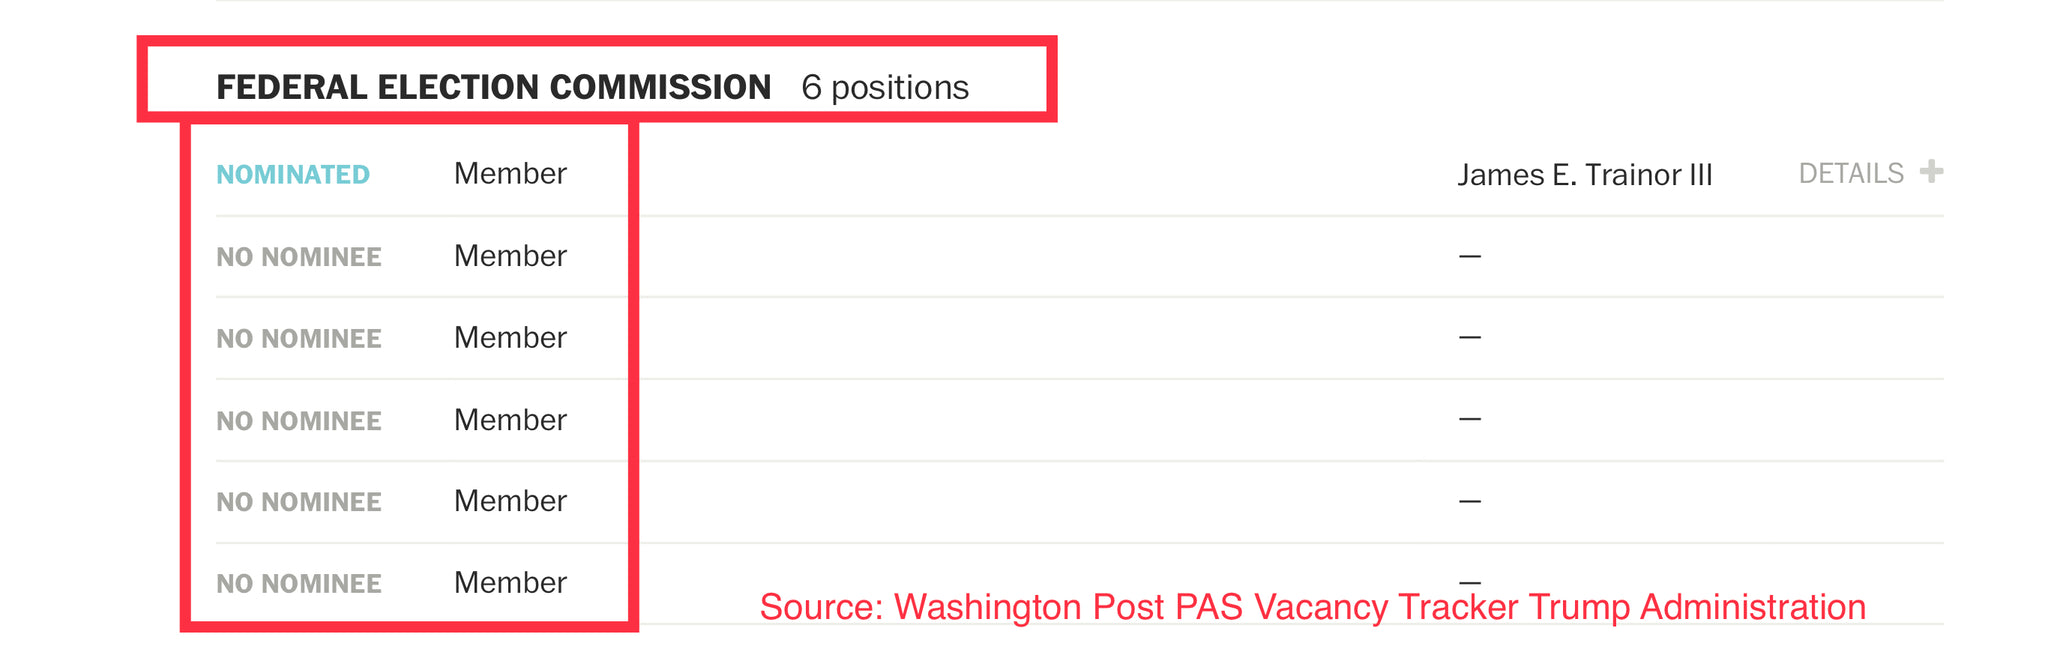Click the second NO NOMINEE status label
This screenshot has width=2048, height=658.
coord(299,339)
